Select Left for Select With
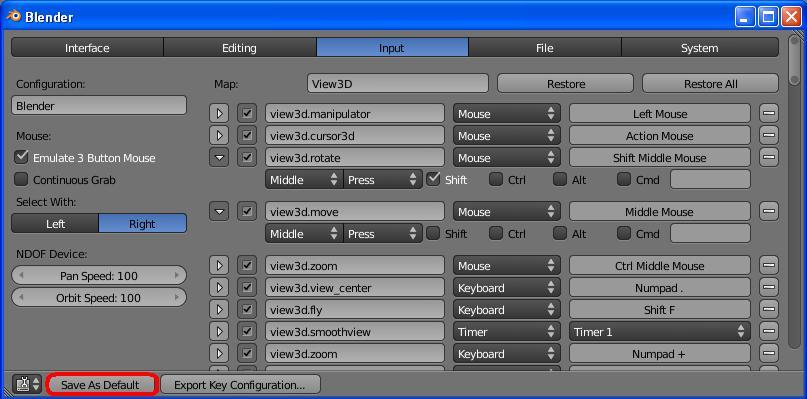 tap(55, 223)
